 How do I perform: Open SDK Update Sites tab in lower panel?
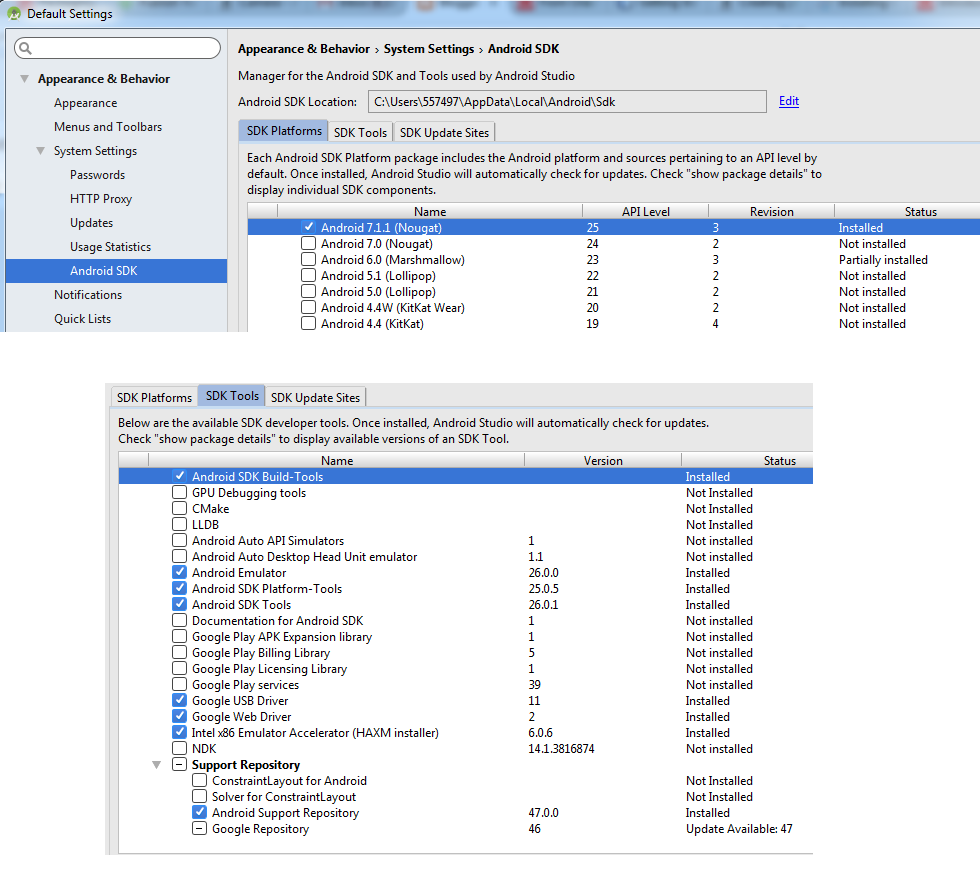[x=316, y=398]
